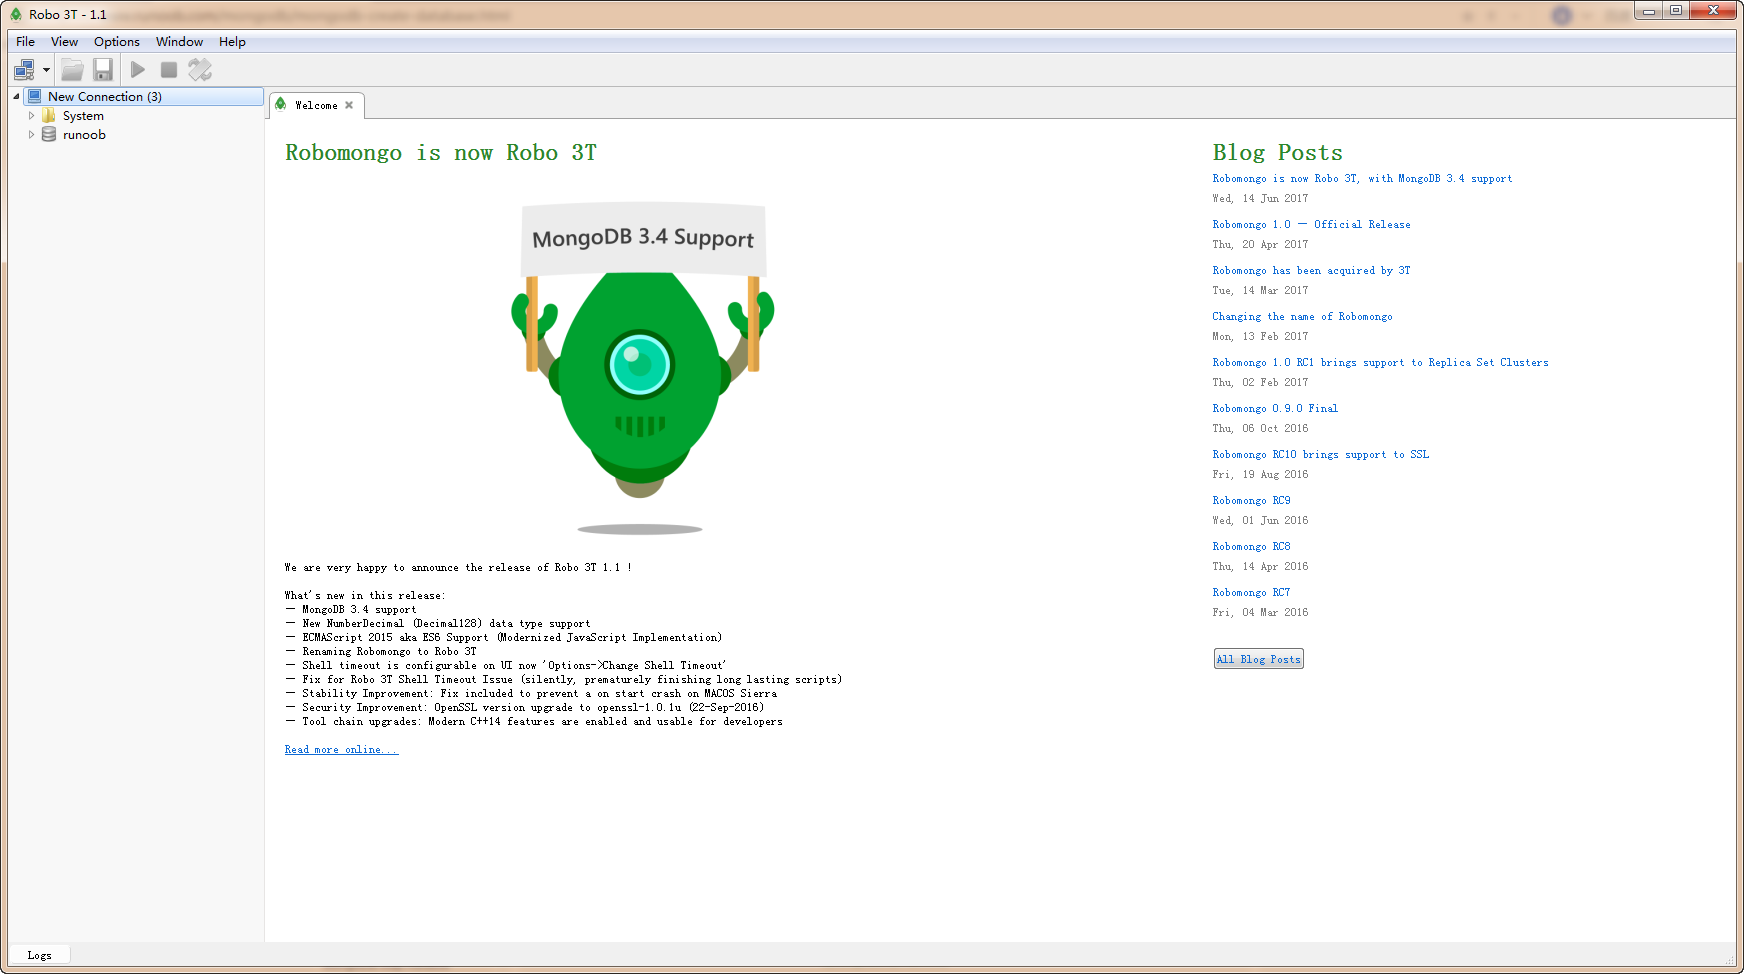
Task: Open the 'Robomongo RC9' blog post
Action: pos(1251,501)
